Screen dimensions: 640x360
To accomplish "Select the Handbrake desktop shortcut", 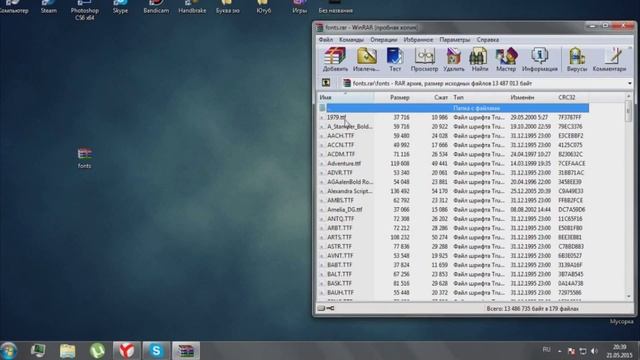I will click(192, 7).
